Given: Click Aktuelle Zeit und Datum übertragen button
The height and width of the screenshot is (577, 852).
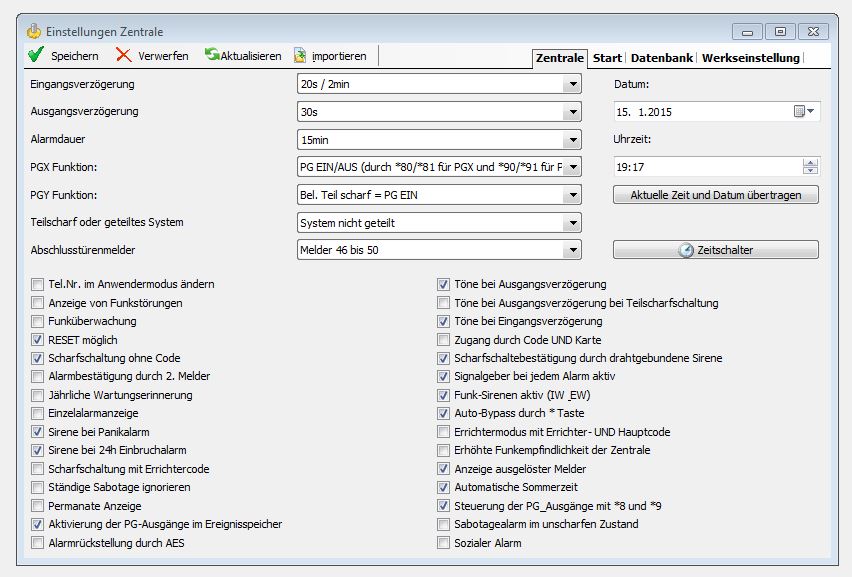Looking at the screenshot, I should click(x=715, y=195).
